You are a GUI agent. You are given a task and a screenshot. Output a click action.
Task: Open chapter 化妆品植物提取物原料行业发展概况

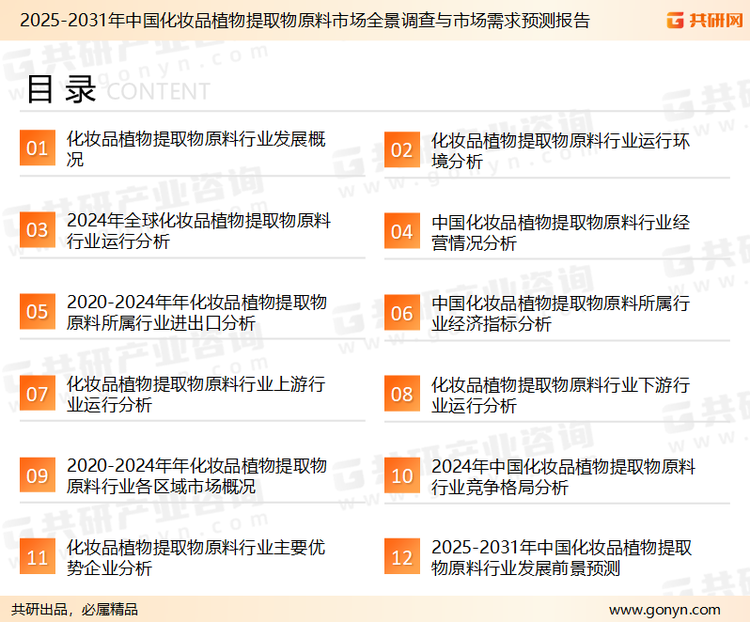point(196,149)
